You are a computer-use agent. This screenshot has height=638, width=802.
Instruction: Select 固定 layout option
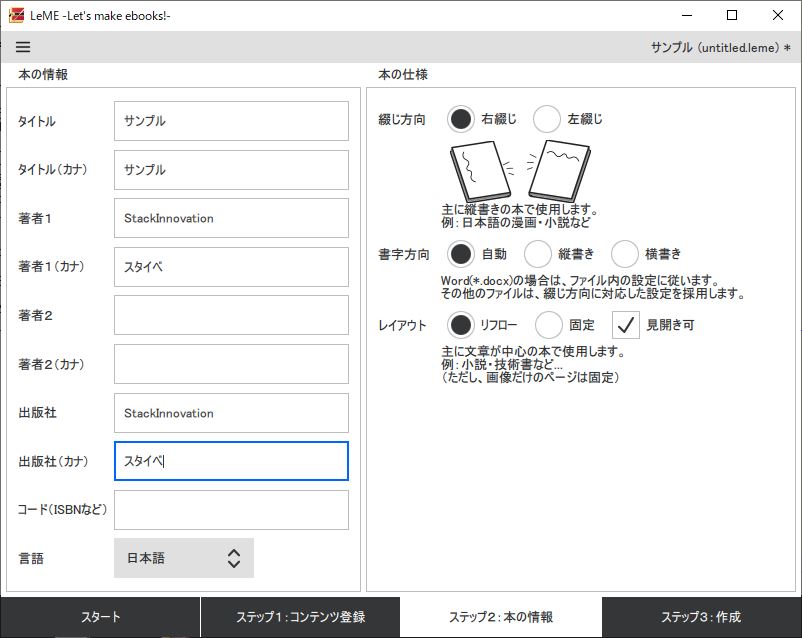(548, 325)
